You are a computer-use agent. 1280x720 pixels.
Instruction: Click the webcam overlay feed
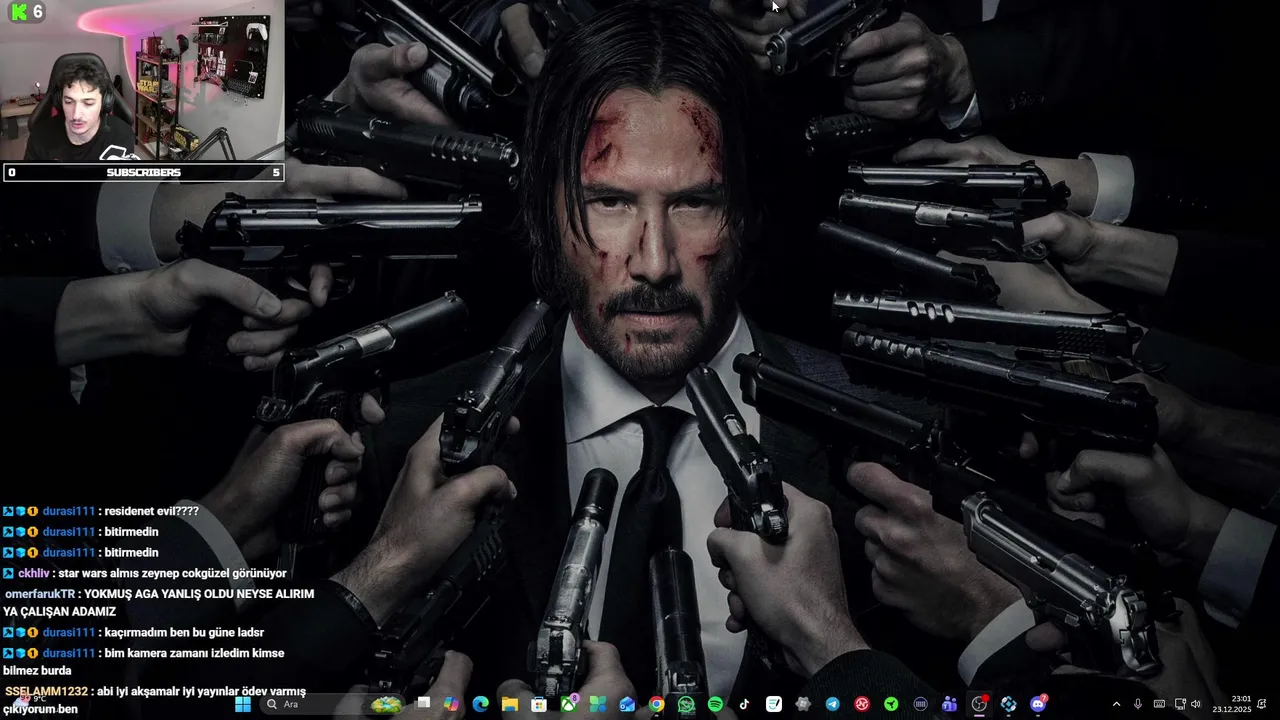pyautogui.click(x=142, y=80)
